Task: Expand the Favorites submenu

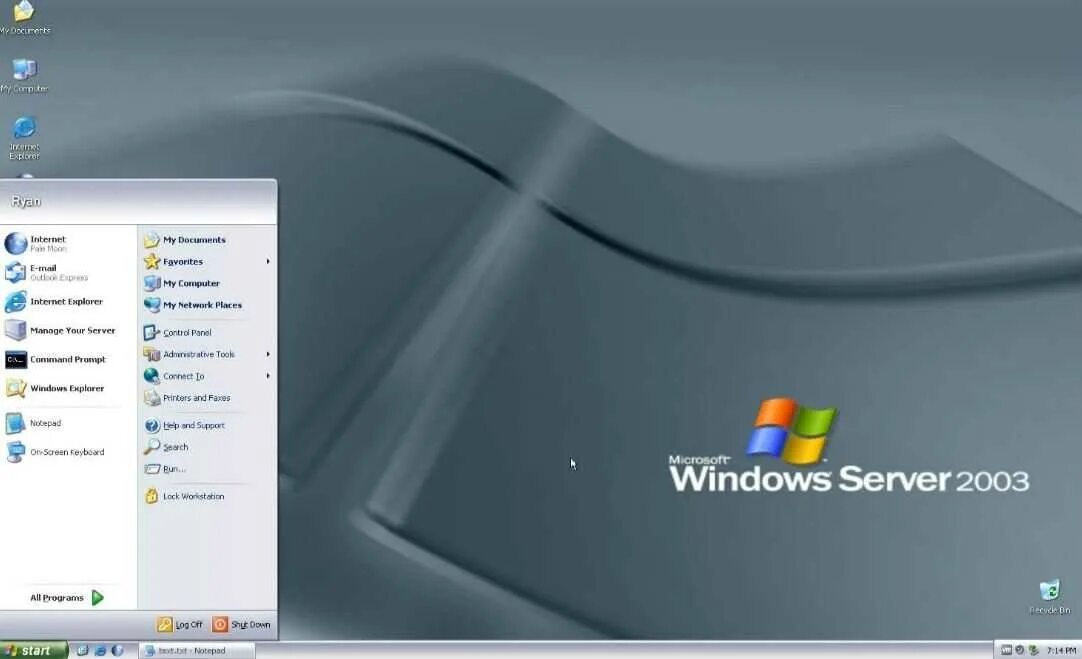Action: (x=207, y=262)
